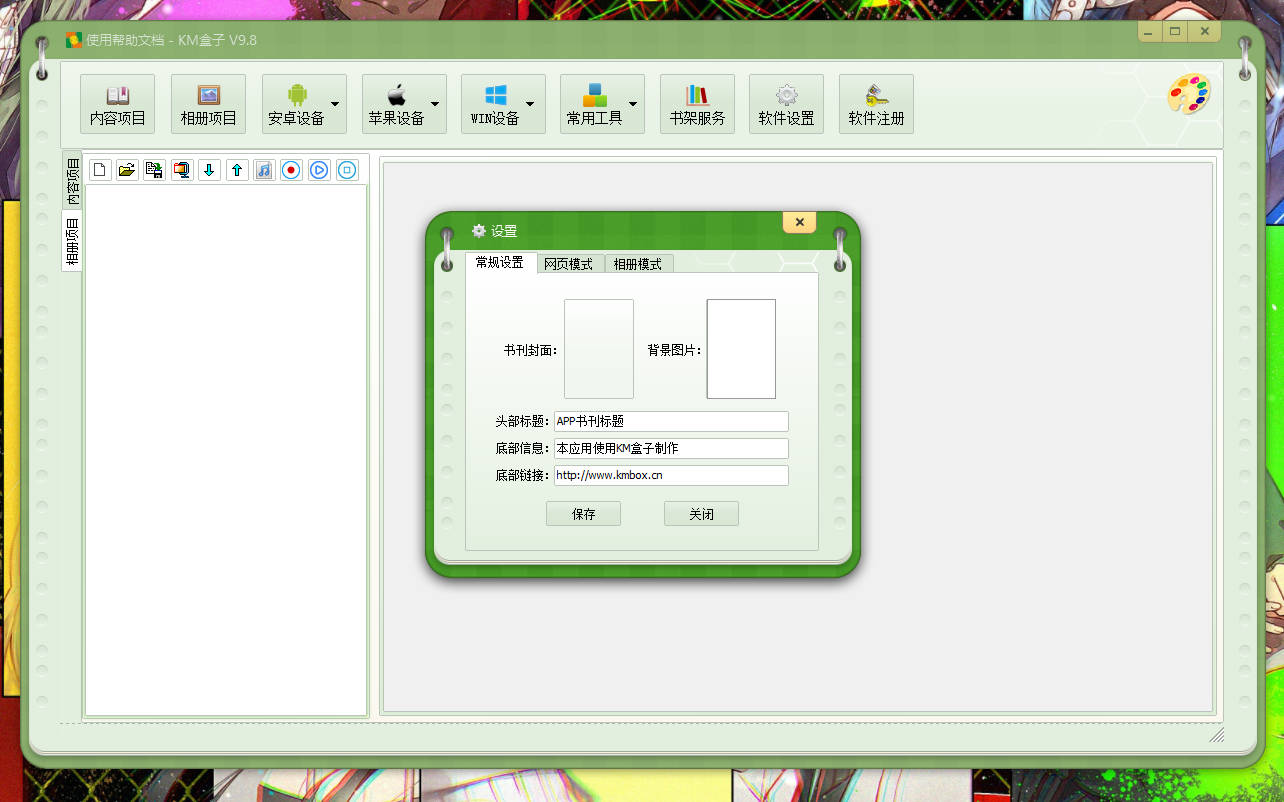Click the save-to-disk icon
The image size is (1284, 802).
coord(154,170)
